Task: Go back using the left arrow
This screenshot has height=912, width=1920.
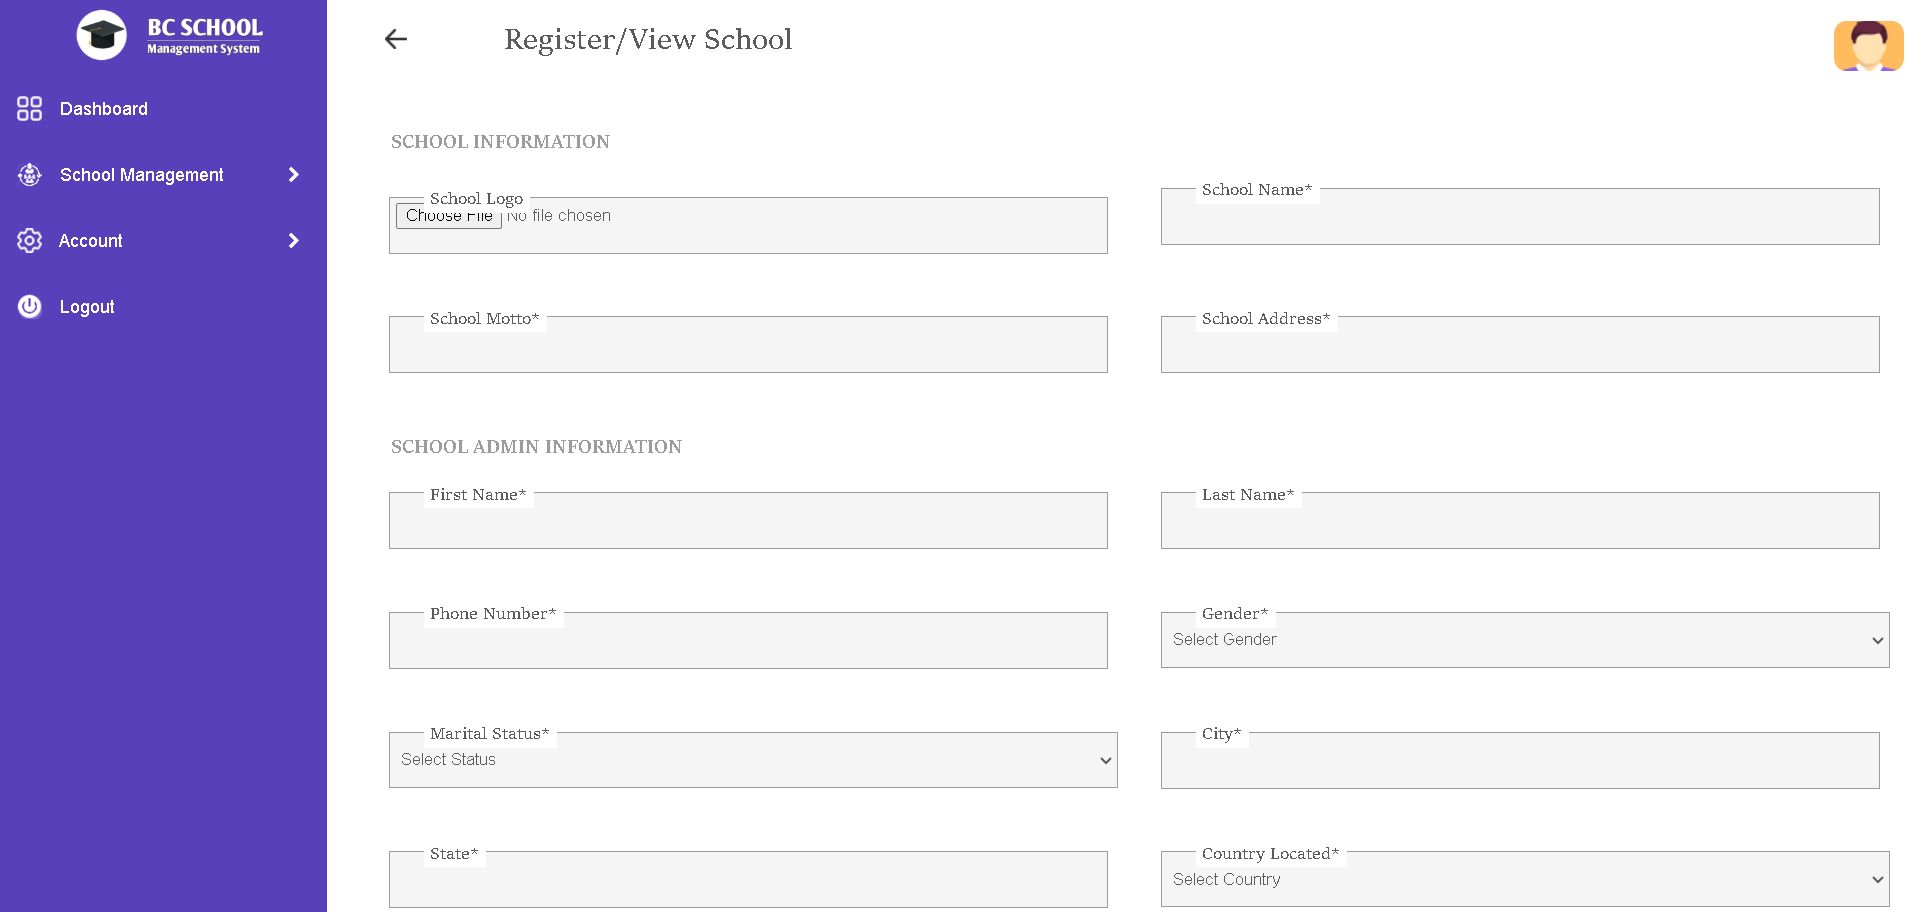Action: [x=396, y=39]
